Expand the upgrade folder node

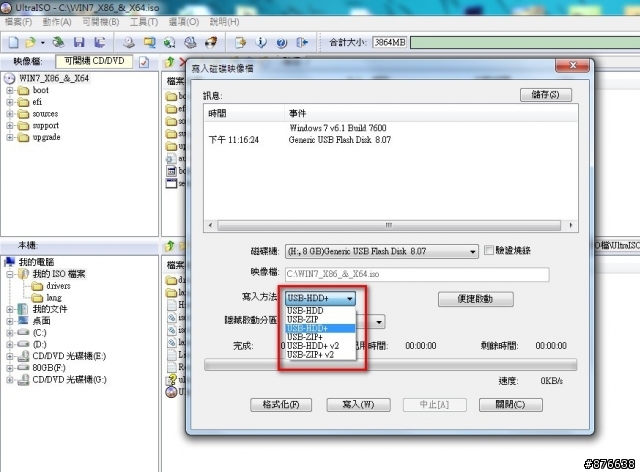pos(10,138)
